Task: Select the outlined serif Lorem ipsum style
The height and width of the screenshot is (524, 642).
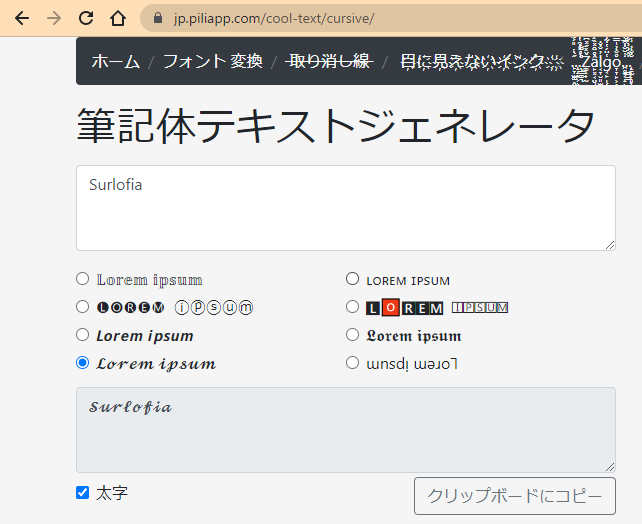Action: (82, 279)
